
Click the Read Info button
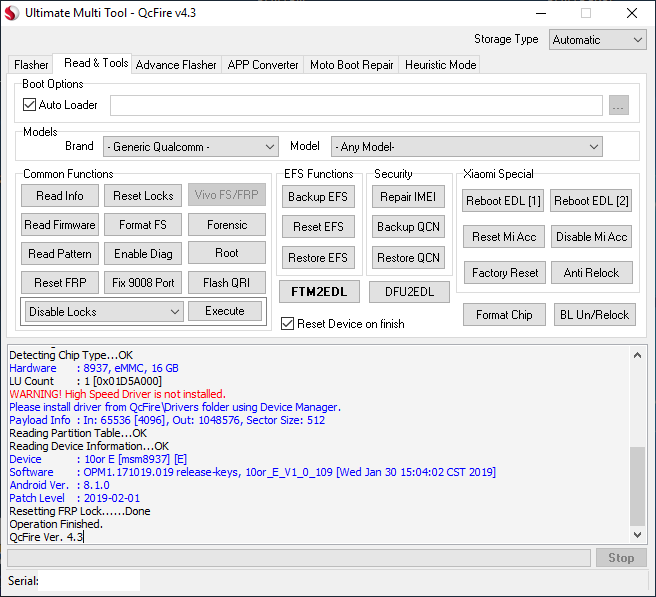pyautogui.click(x=60, y=196)
